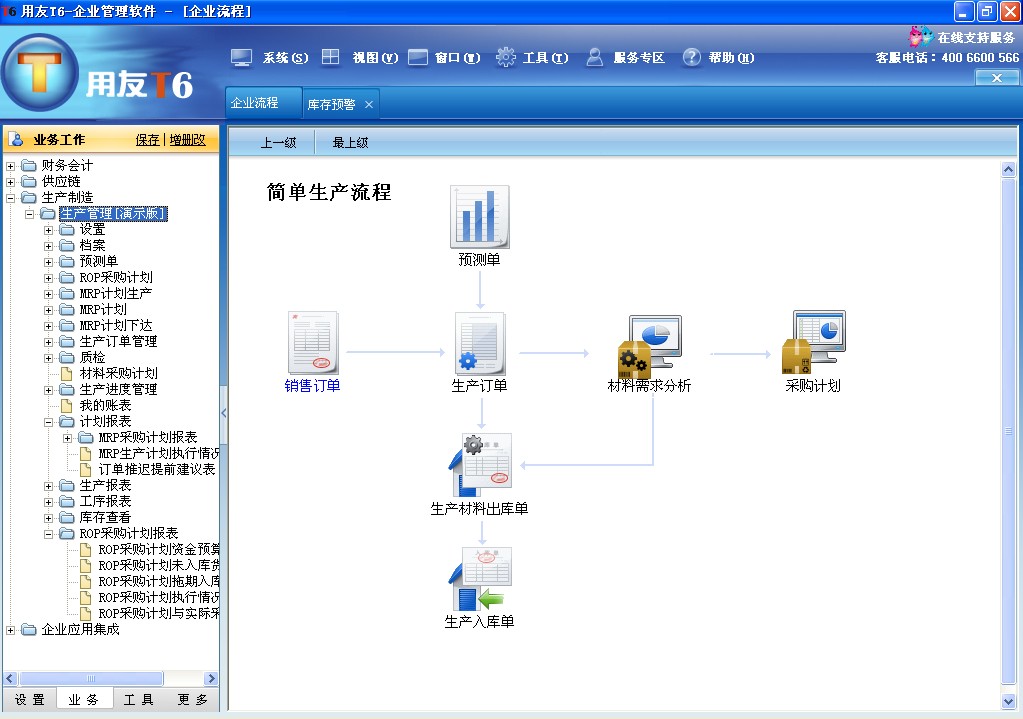Expand the 供应链 tree node

pyautogui.click(x=10, y=182)
